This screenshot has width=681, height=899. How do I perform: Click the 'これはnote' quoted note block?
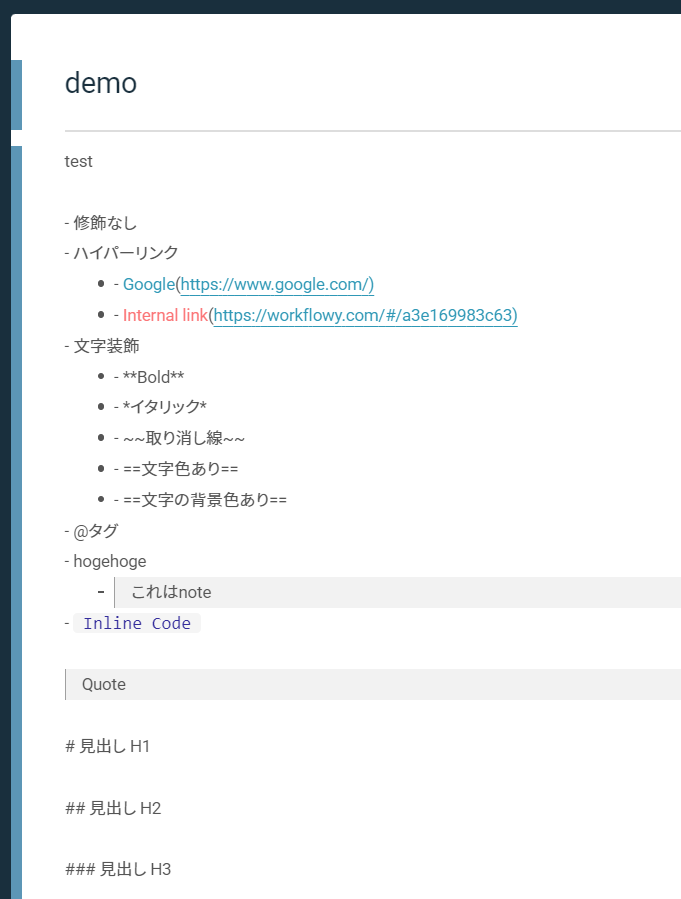(x=398, y=592)
